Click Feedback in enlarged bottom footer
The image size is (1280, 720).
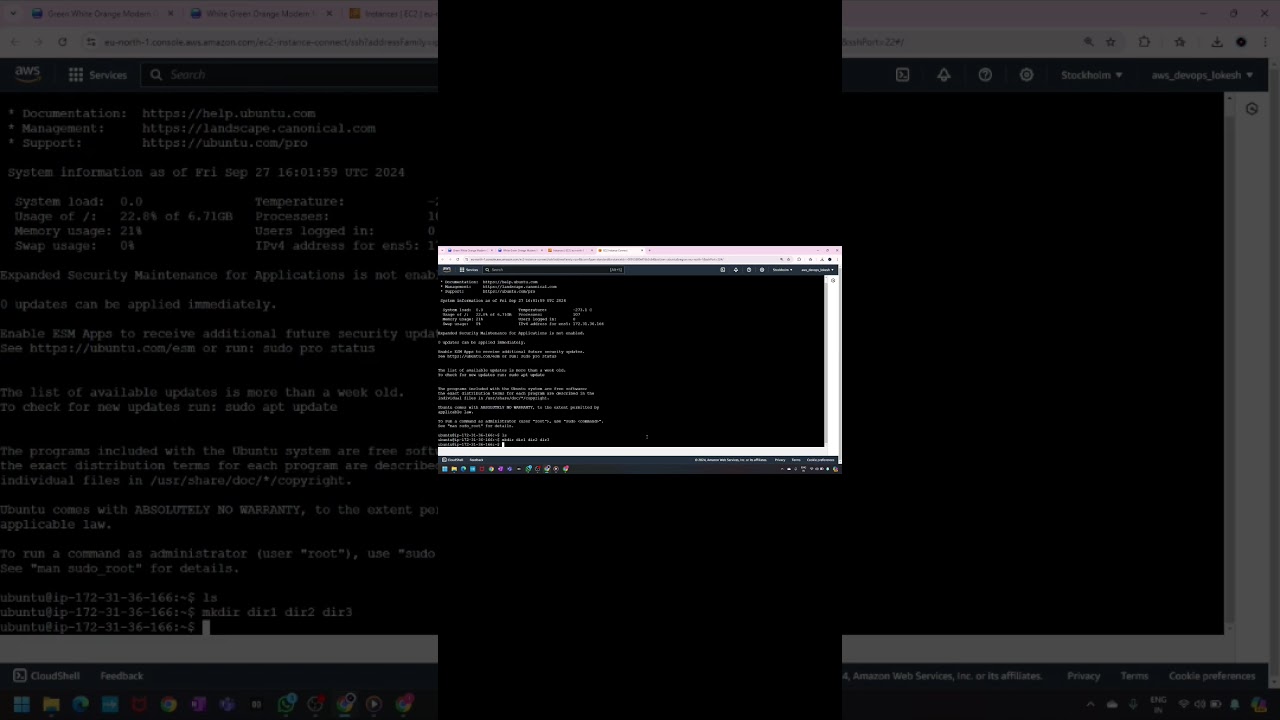tap(122, 676)
